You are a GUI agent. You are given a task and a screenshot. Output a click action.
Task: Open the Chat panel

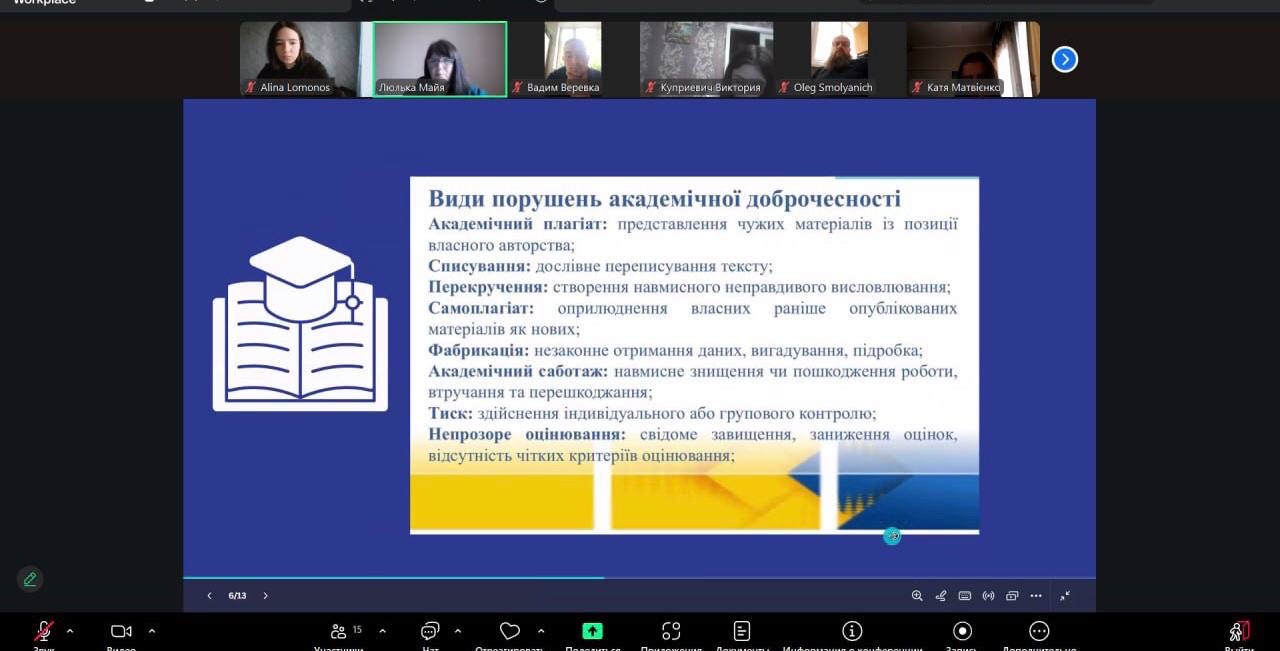(430, 631)
